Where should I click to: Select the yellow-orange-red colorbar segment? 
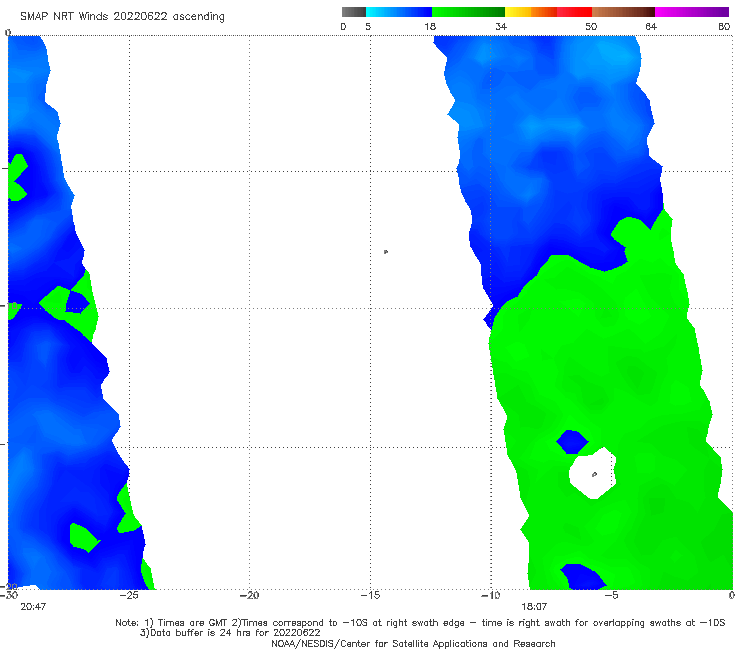(x=548, y=12)
